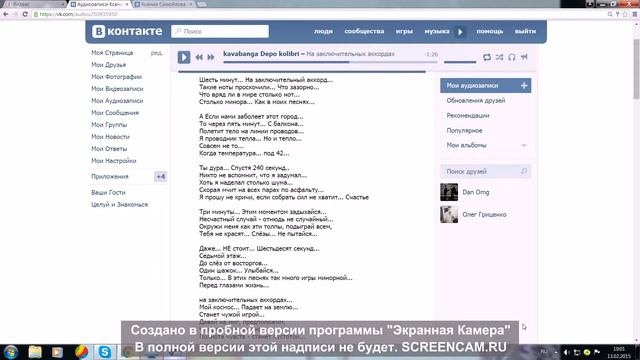Open the игры header menu
The width and height of the screenshot is (640, 360).
(404, 31)
